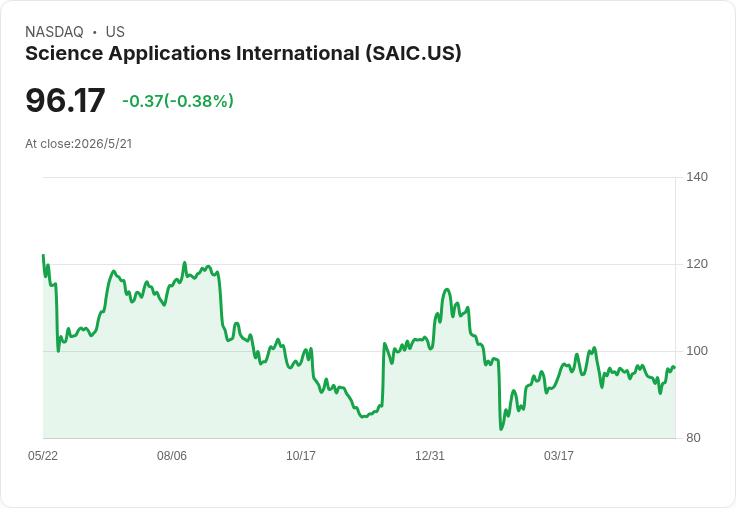Click the 08/06 date axis label
This screenshot has width=736, height=508.
click(172, 455)
